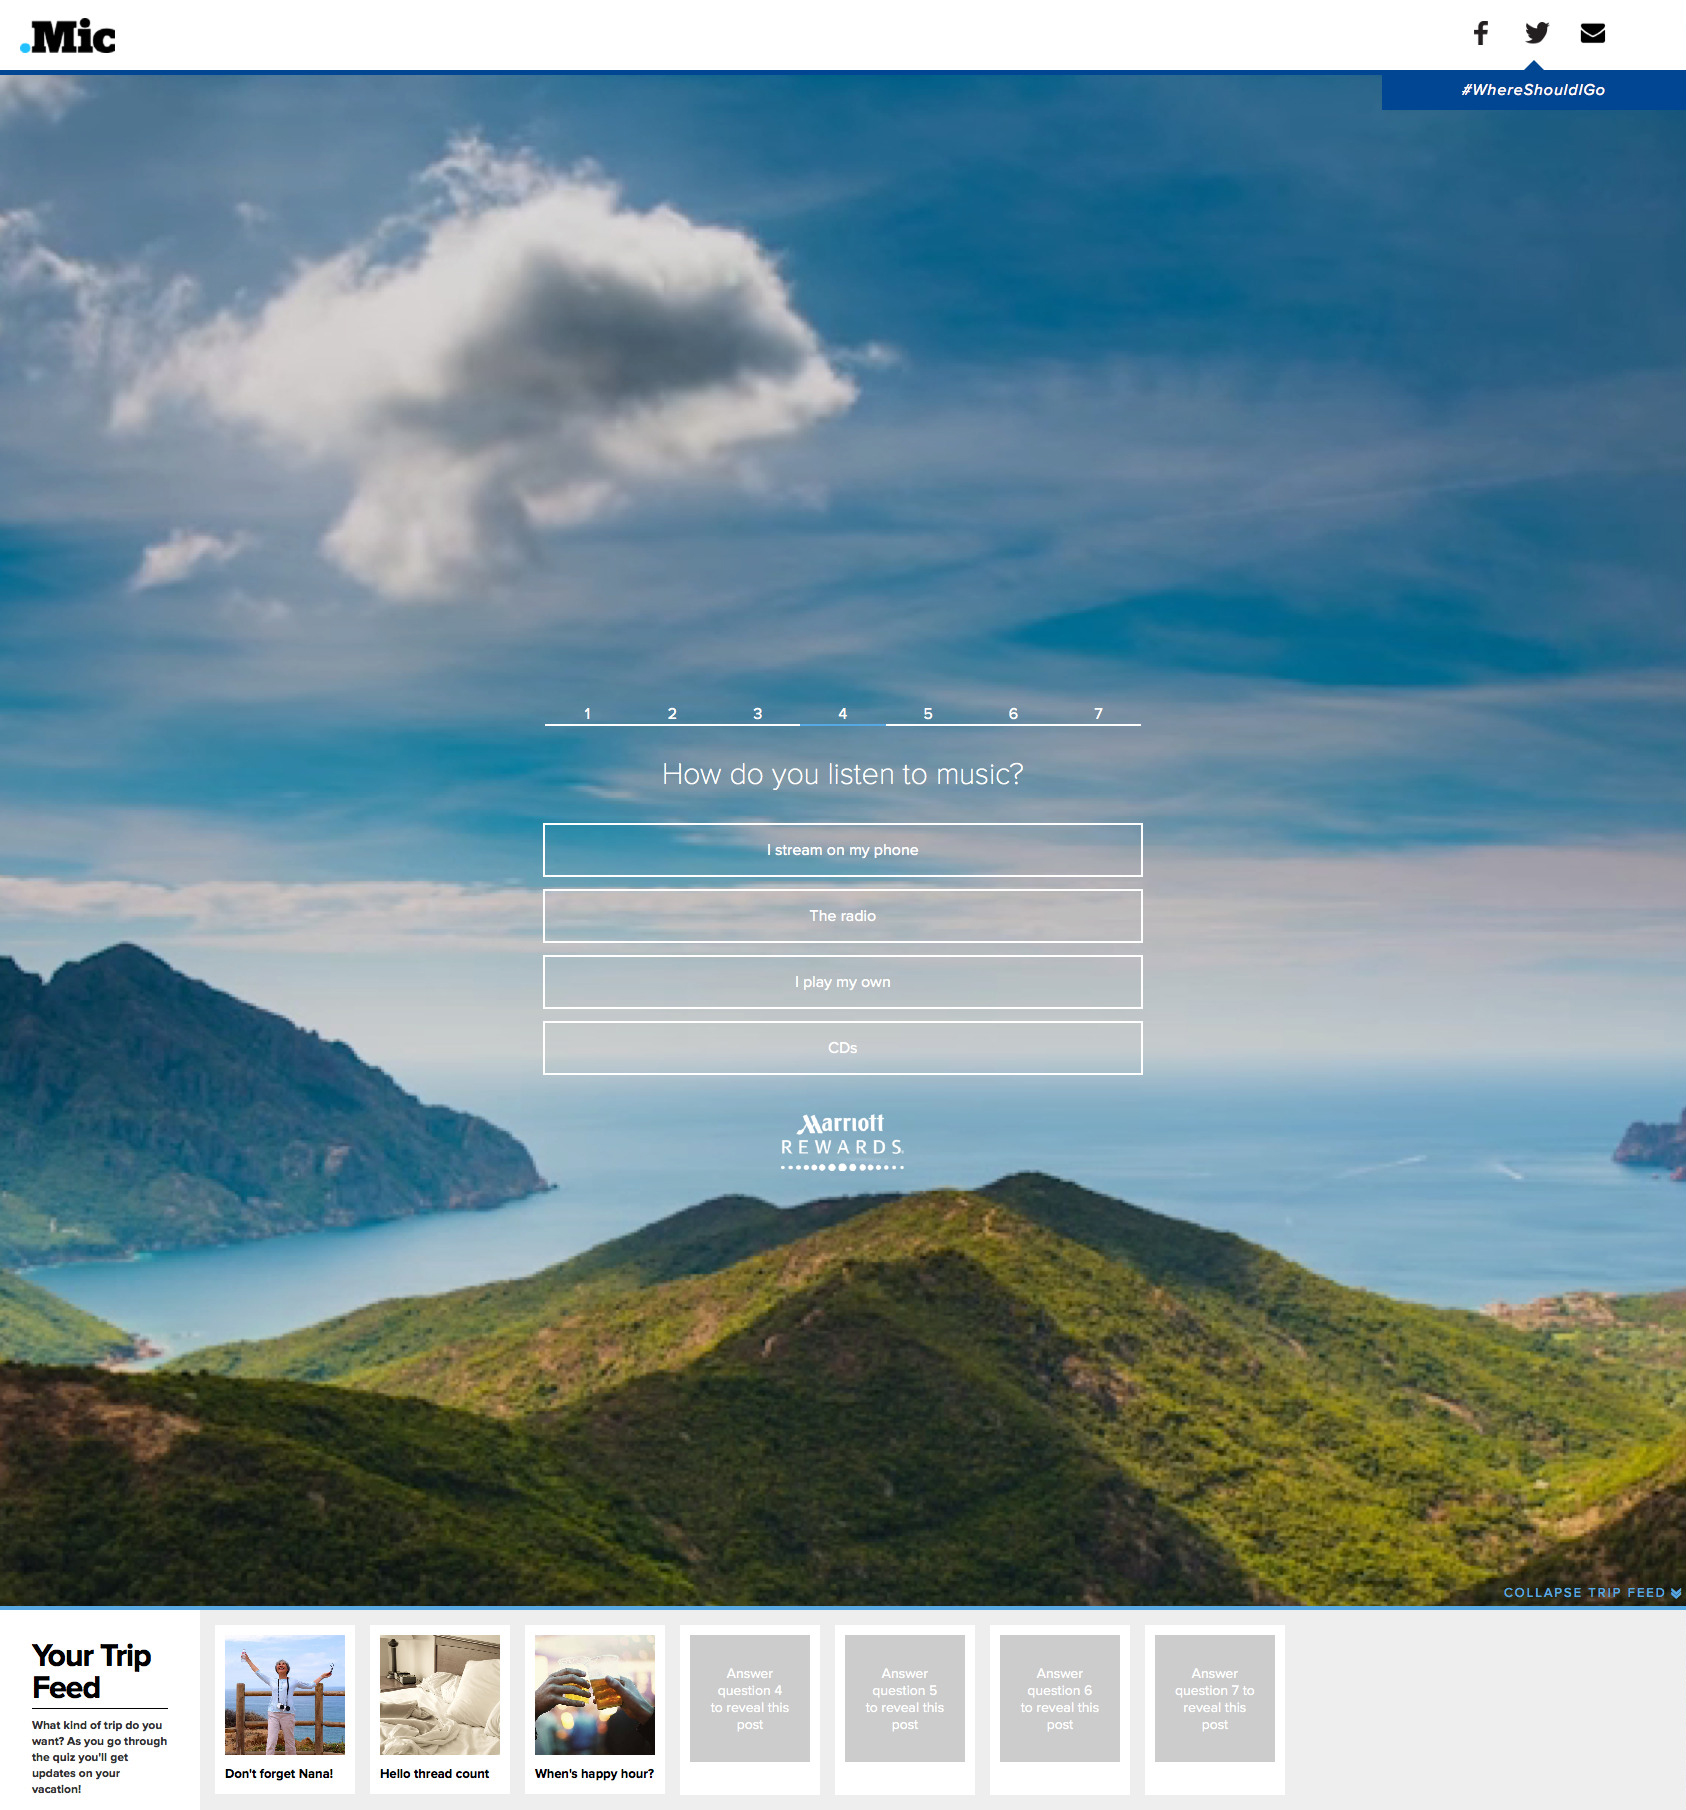Go to question 1 step
Screen dimensions: 1686x1810
[587, 713]
